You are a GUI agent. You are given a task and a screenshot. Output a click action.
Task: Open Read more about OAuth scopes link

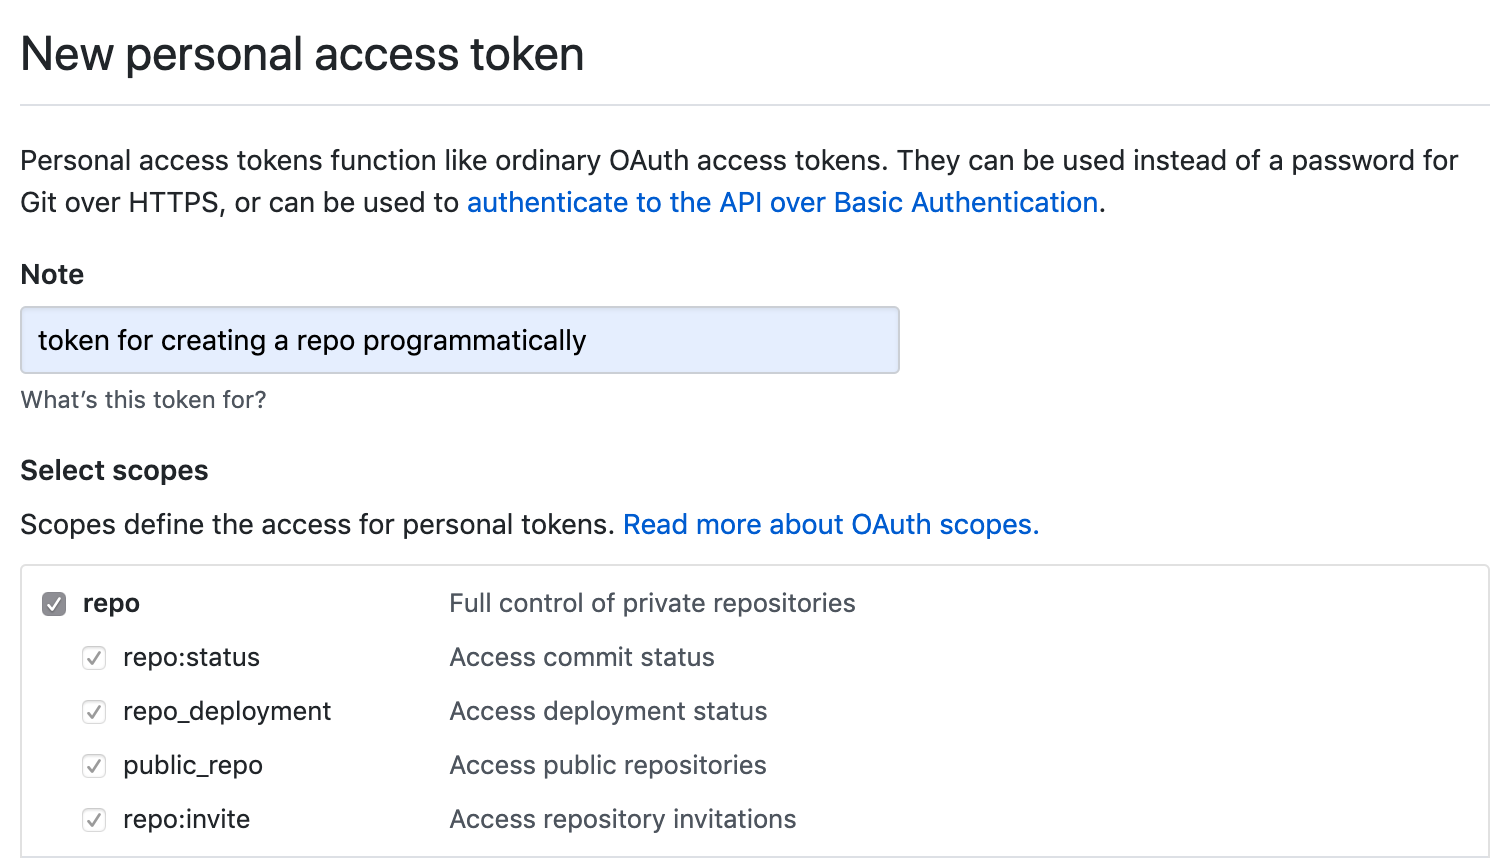tap(831, 525)
